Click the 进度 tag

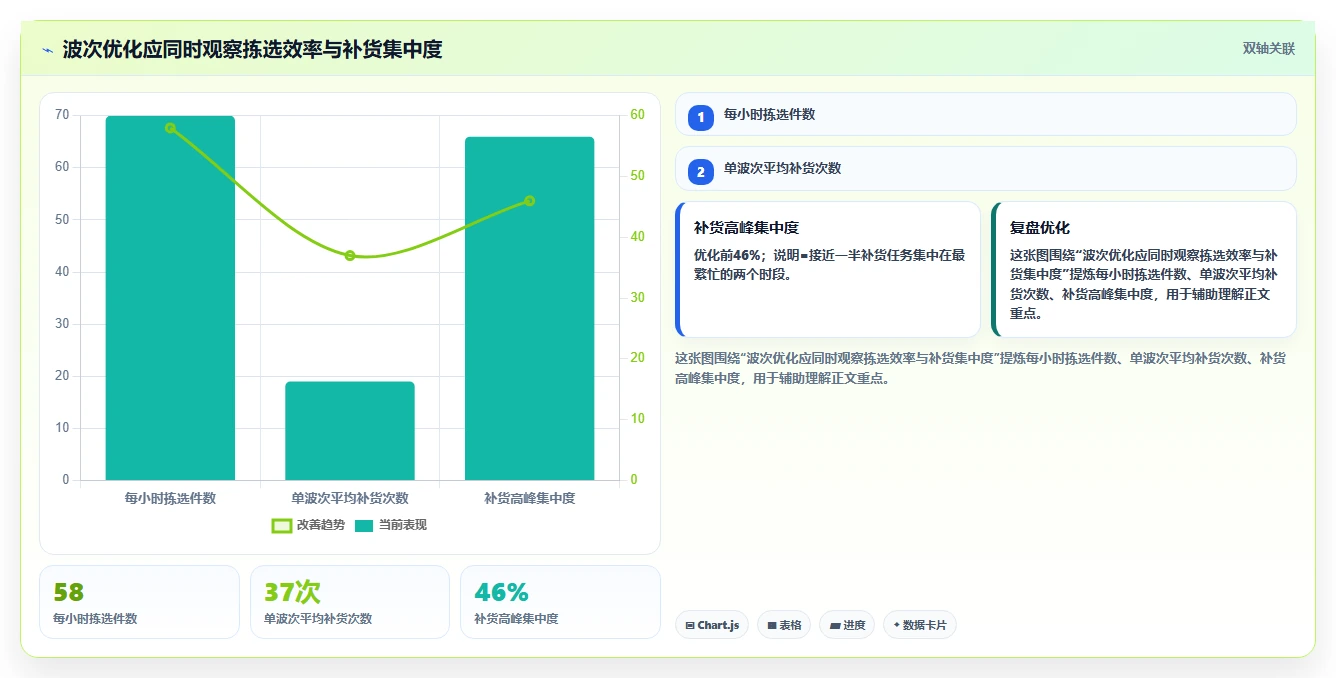(x=847, y=625)
